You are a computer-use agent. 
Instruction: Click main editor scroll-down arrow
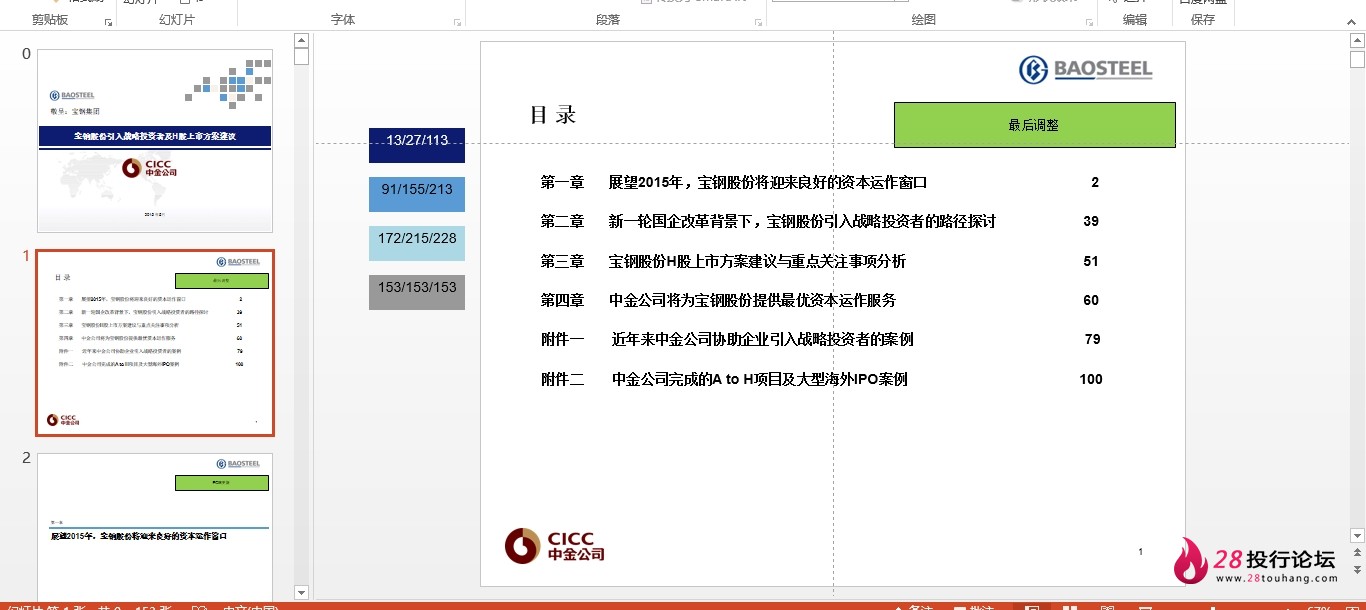coord(1357,536)
